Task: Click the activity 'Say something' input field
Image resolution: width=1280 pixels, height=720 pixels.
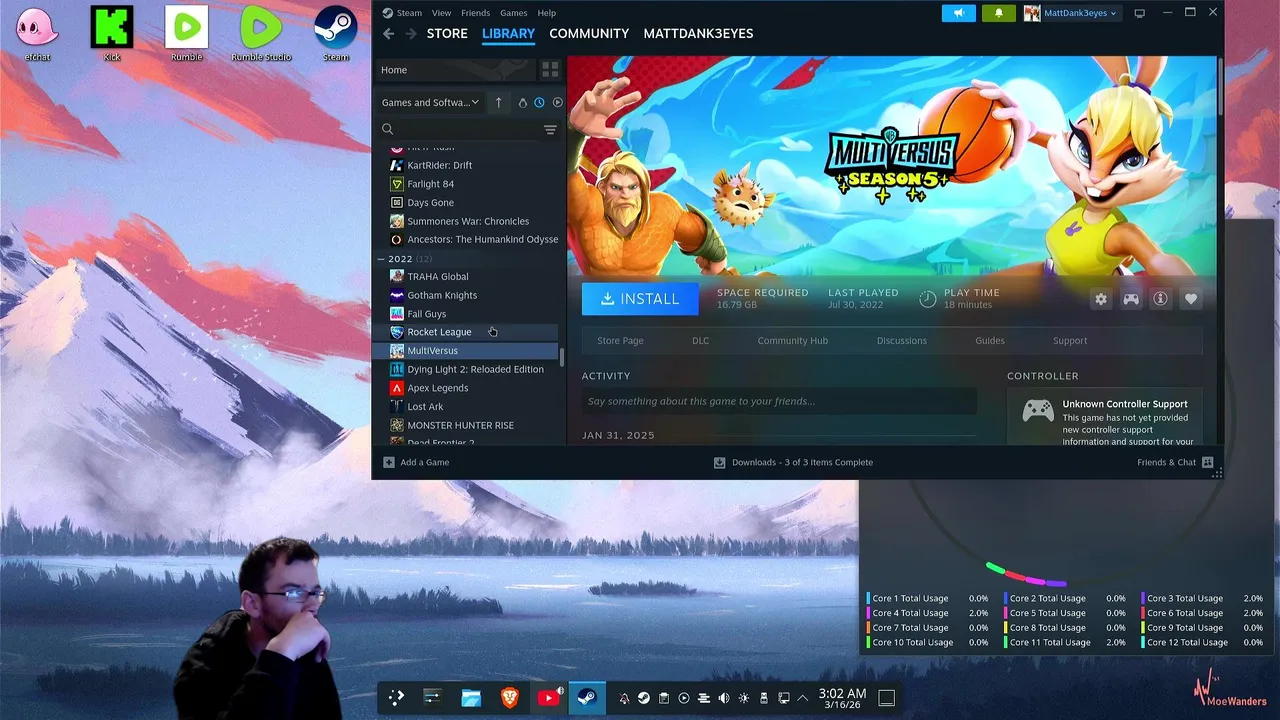Action: pos(779,401)
